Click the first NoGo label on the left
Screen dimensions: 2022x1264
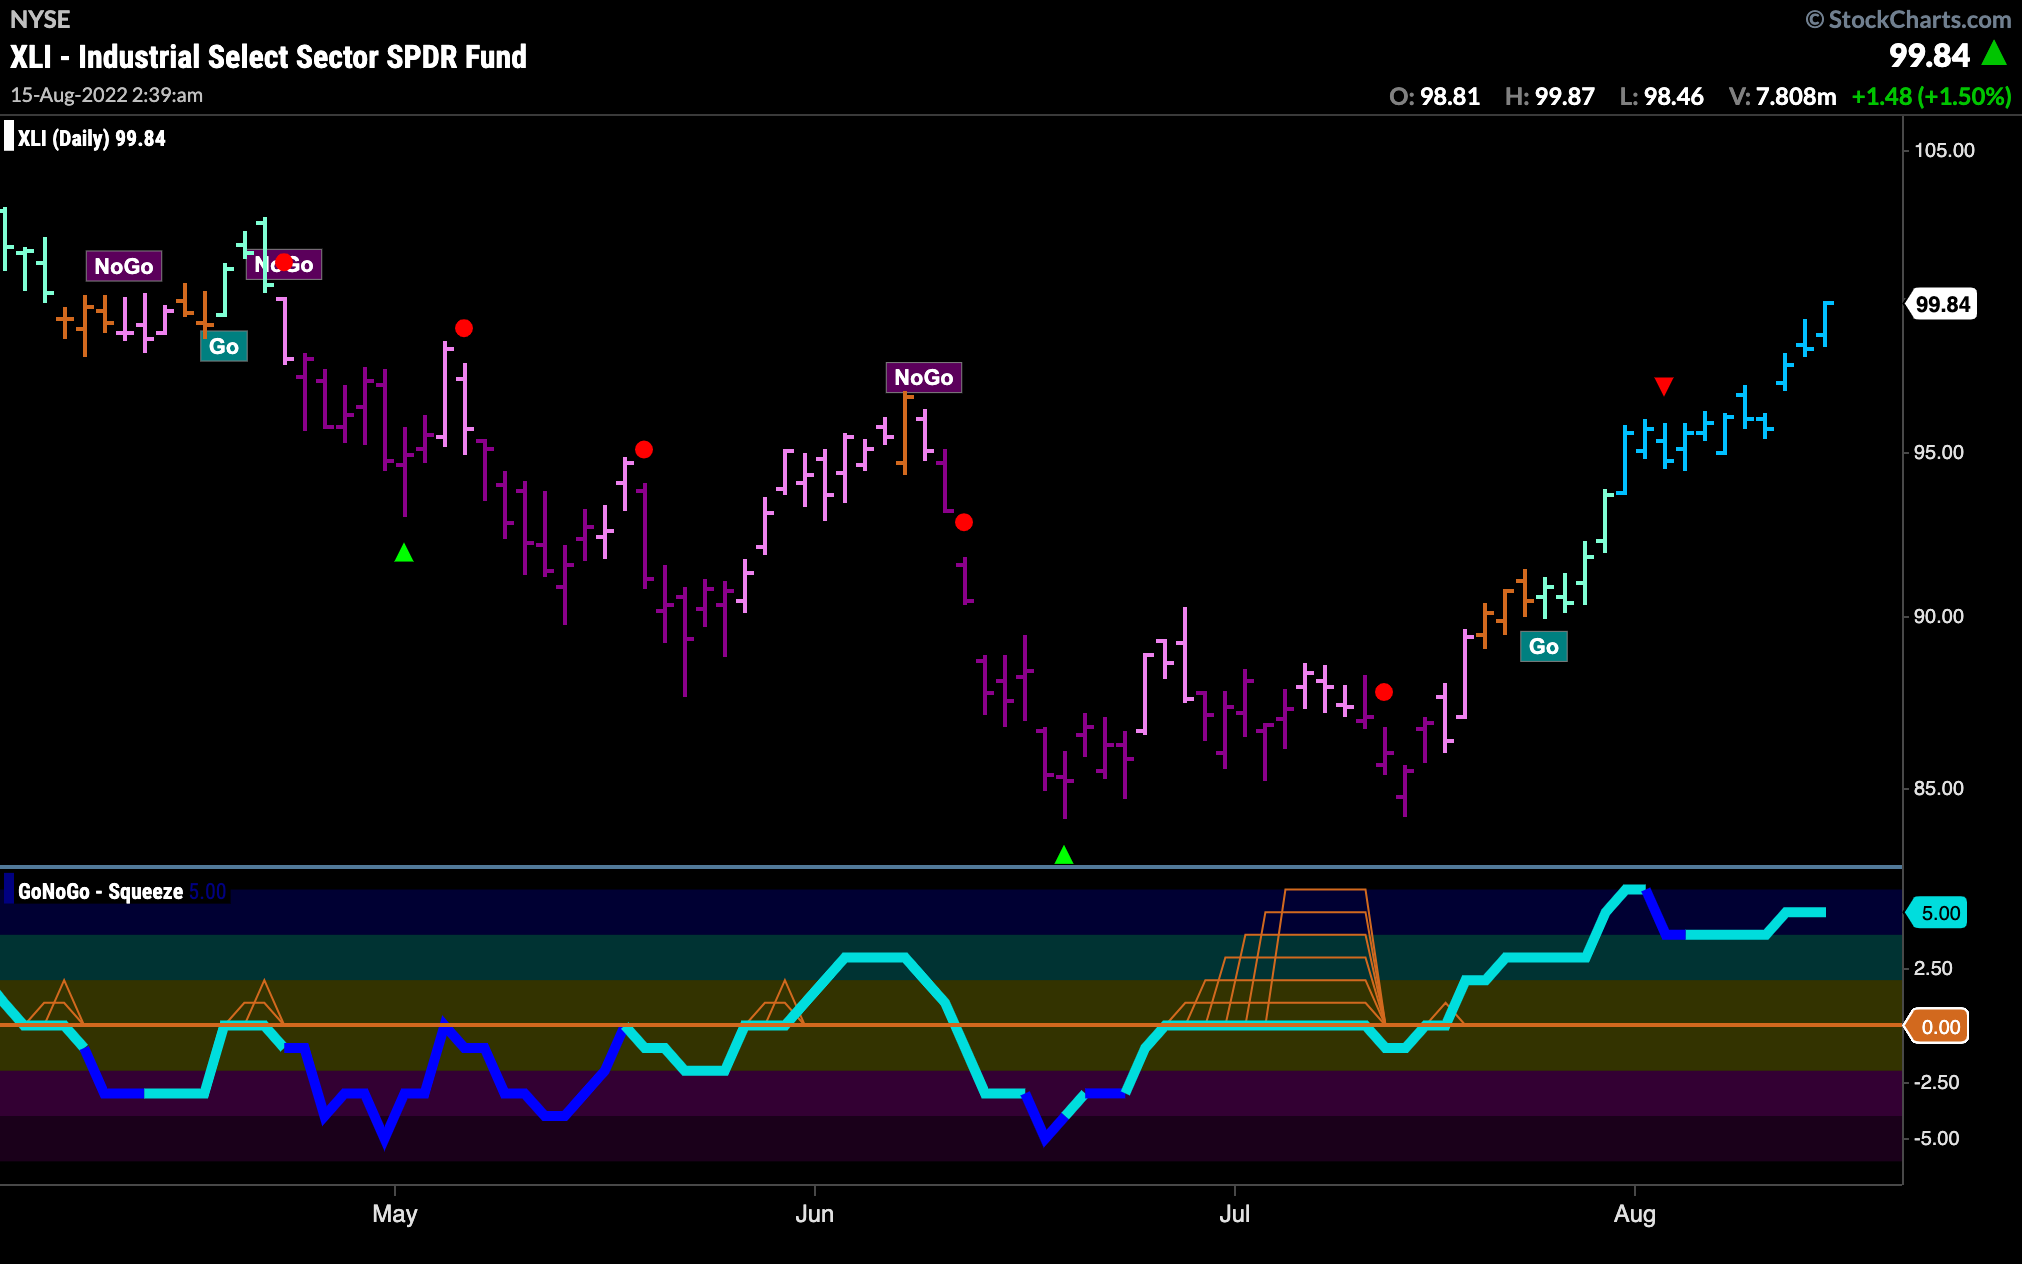click(x=124, y=266)
